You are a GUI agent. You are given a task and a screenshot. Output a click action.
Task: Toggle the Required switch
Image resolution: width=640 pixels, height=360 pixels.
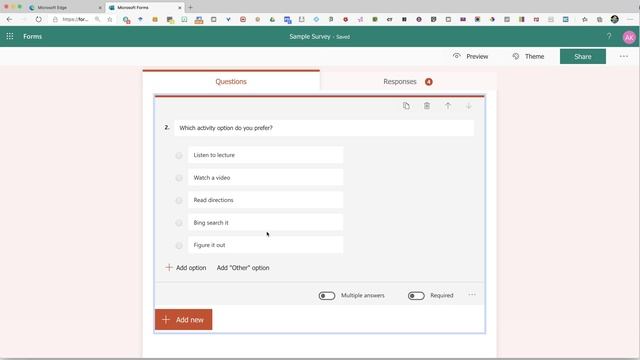pyautogui.click(x=416, y=296)
